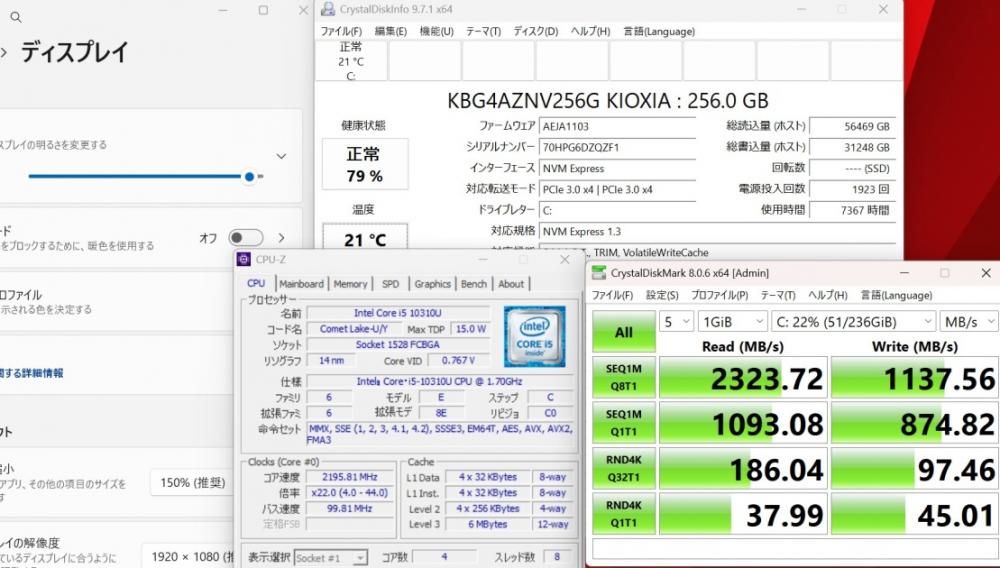Run the RND4K Q32T1 test

pyautogui.click(x=624, y=468)
